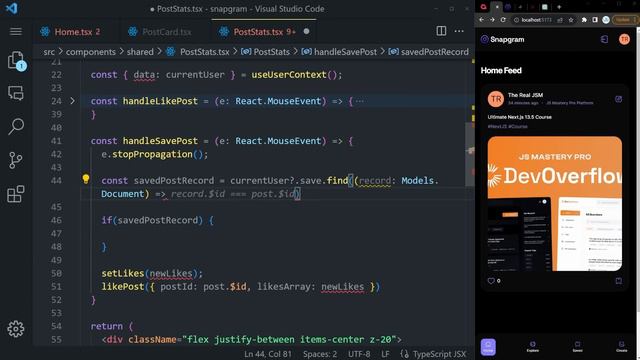Open the VS Code hamburger menu
Screen dimensions: 640x360
tap(16, 31)
